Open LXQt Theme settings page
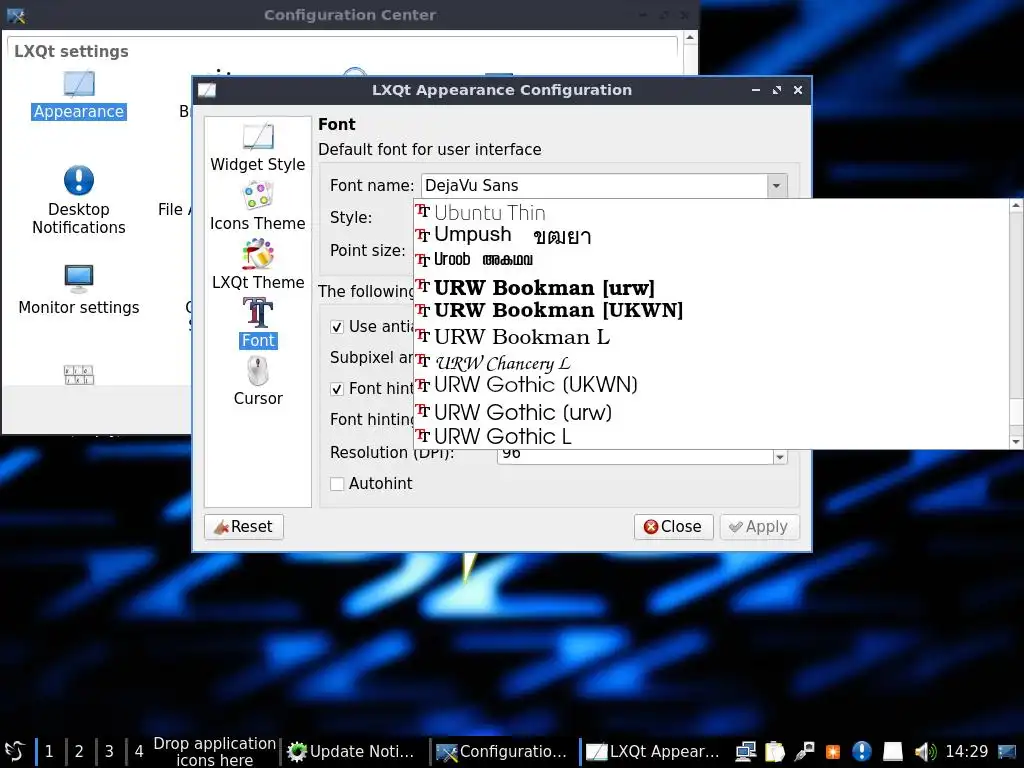Image resolution: width=1024 pixels, height=768 pixels. coord(257,265)
